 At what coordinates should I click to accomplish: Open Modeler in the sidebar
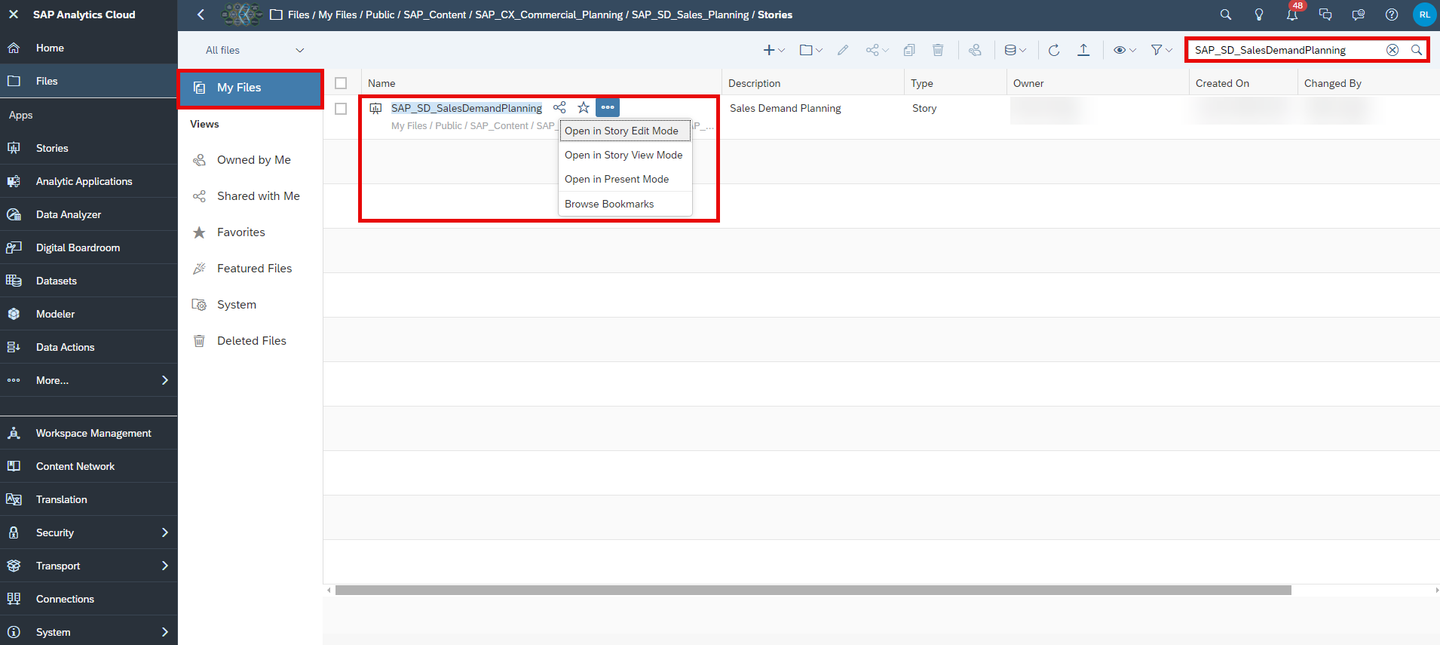[89, 314]
